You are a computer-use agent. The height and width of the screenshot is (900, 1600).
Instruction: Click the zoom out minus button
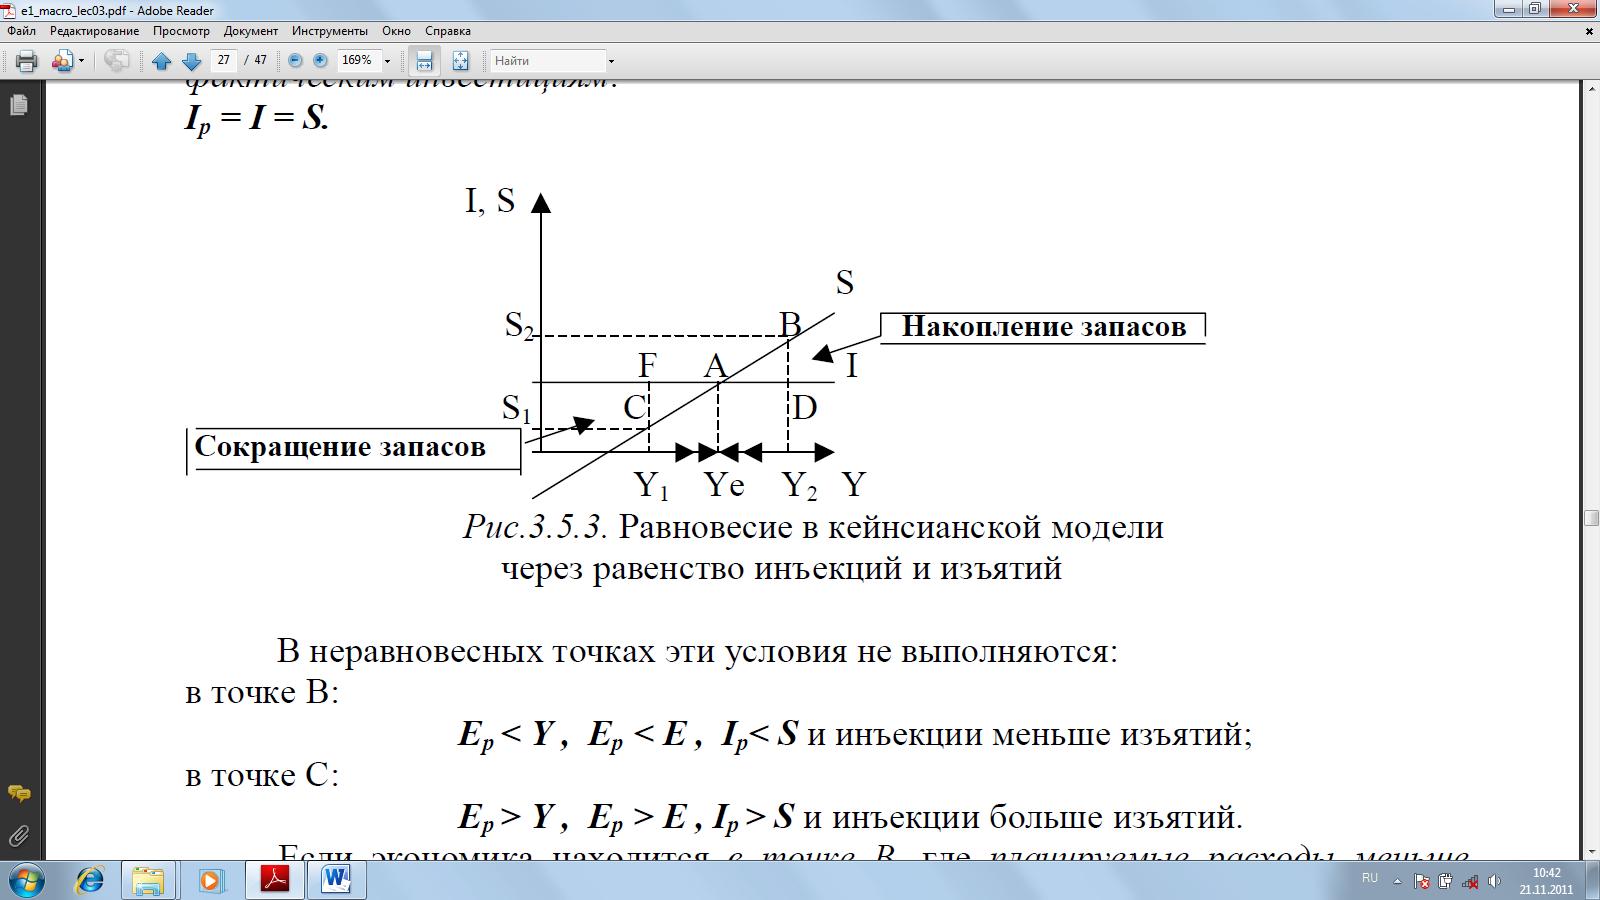(x=295, y=61)
